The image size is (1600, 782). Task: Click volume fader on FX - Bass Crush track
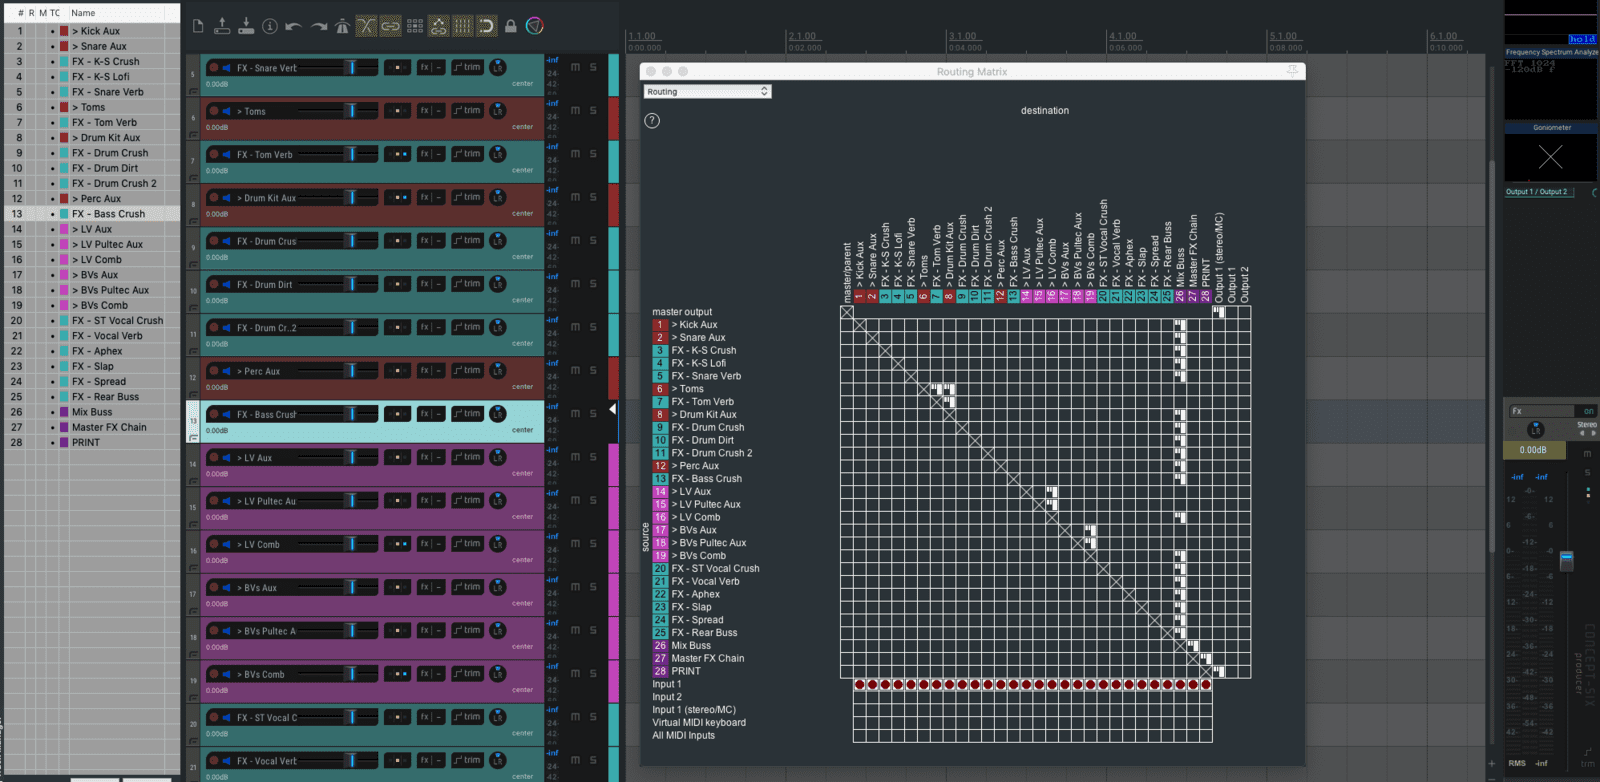click(351, 414)
